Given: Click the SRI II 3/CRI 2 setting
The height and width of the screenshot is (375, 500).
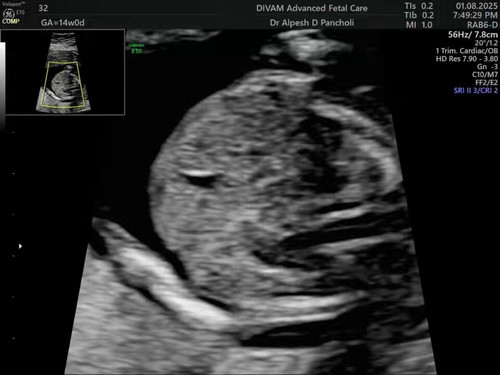Looking at the screenshot, I should (476, 90).
